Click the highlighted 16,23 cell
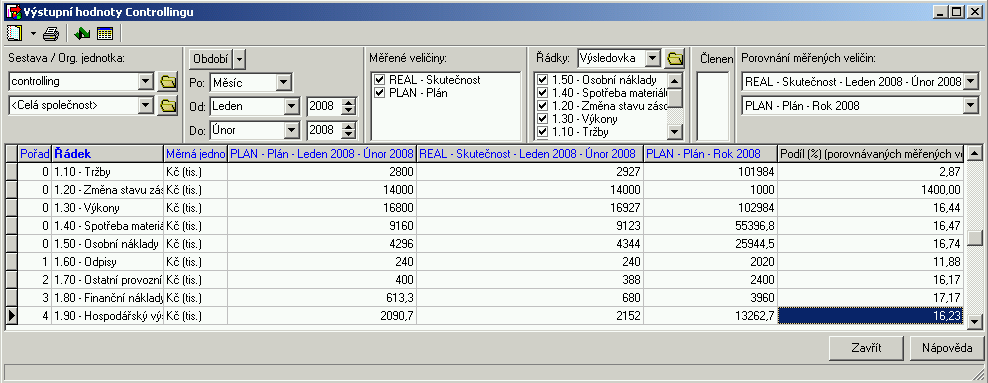The image size is (988, 383). coord(871,316)
